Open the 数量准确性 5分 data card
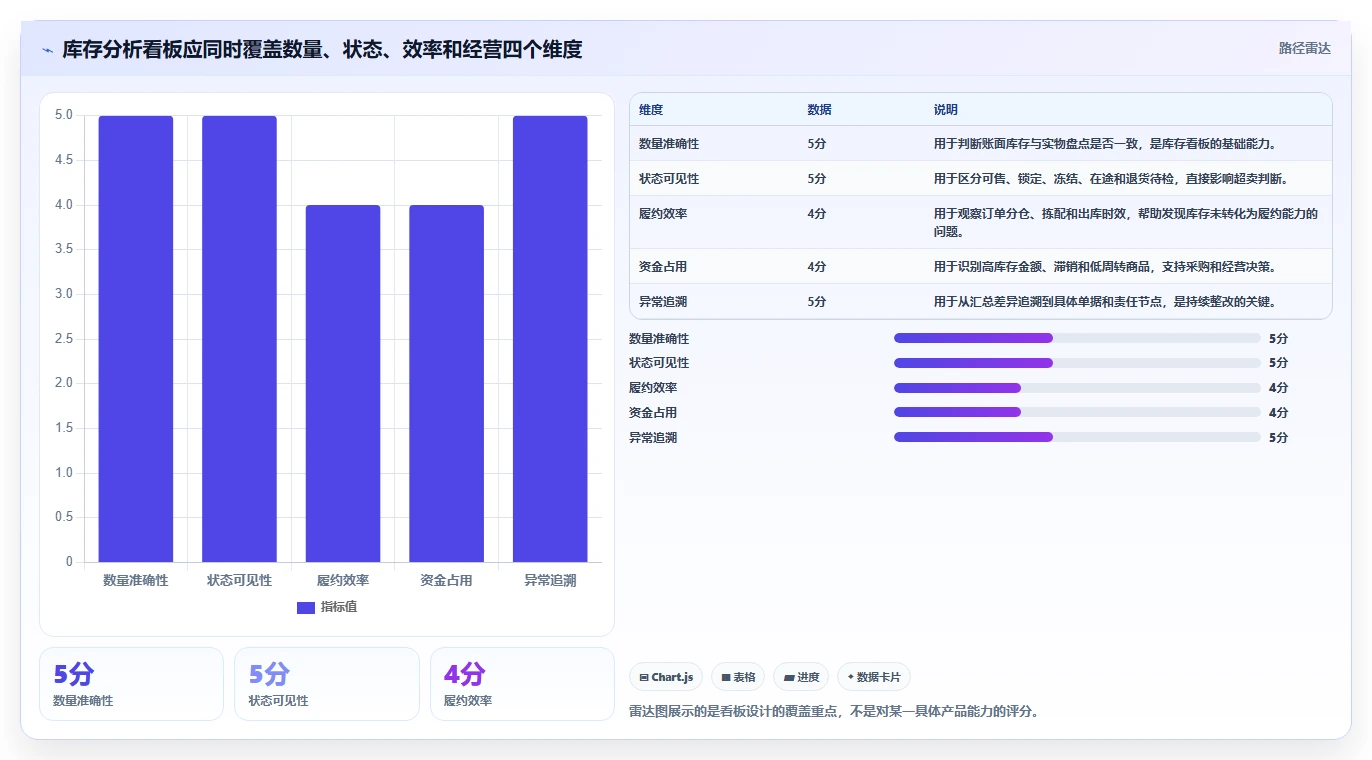1372x760 pixels. [x=131, y=684]
